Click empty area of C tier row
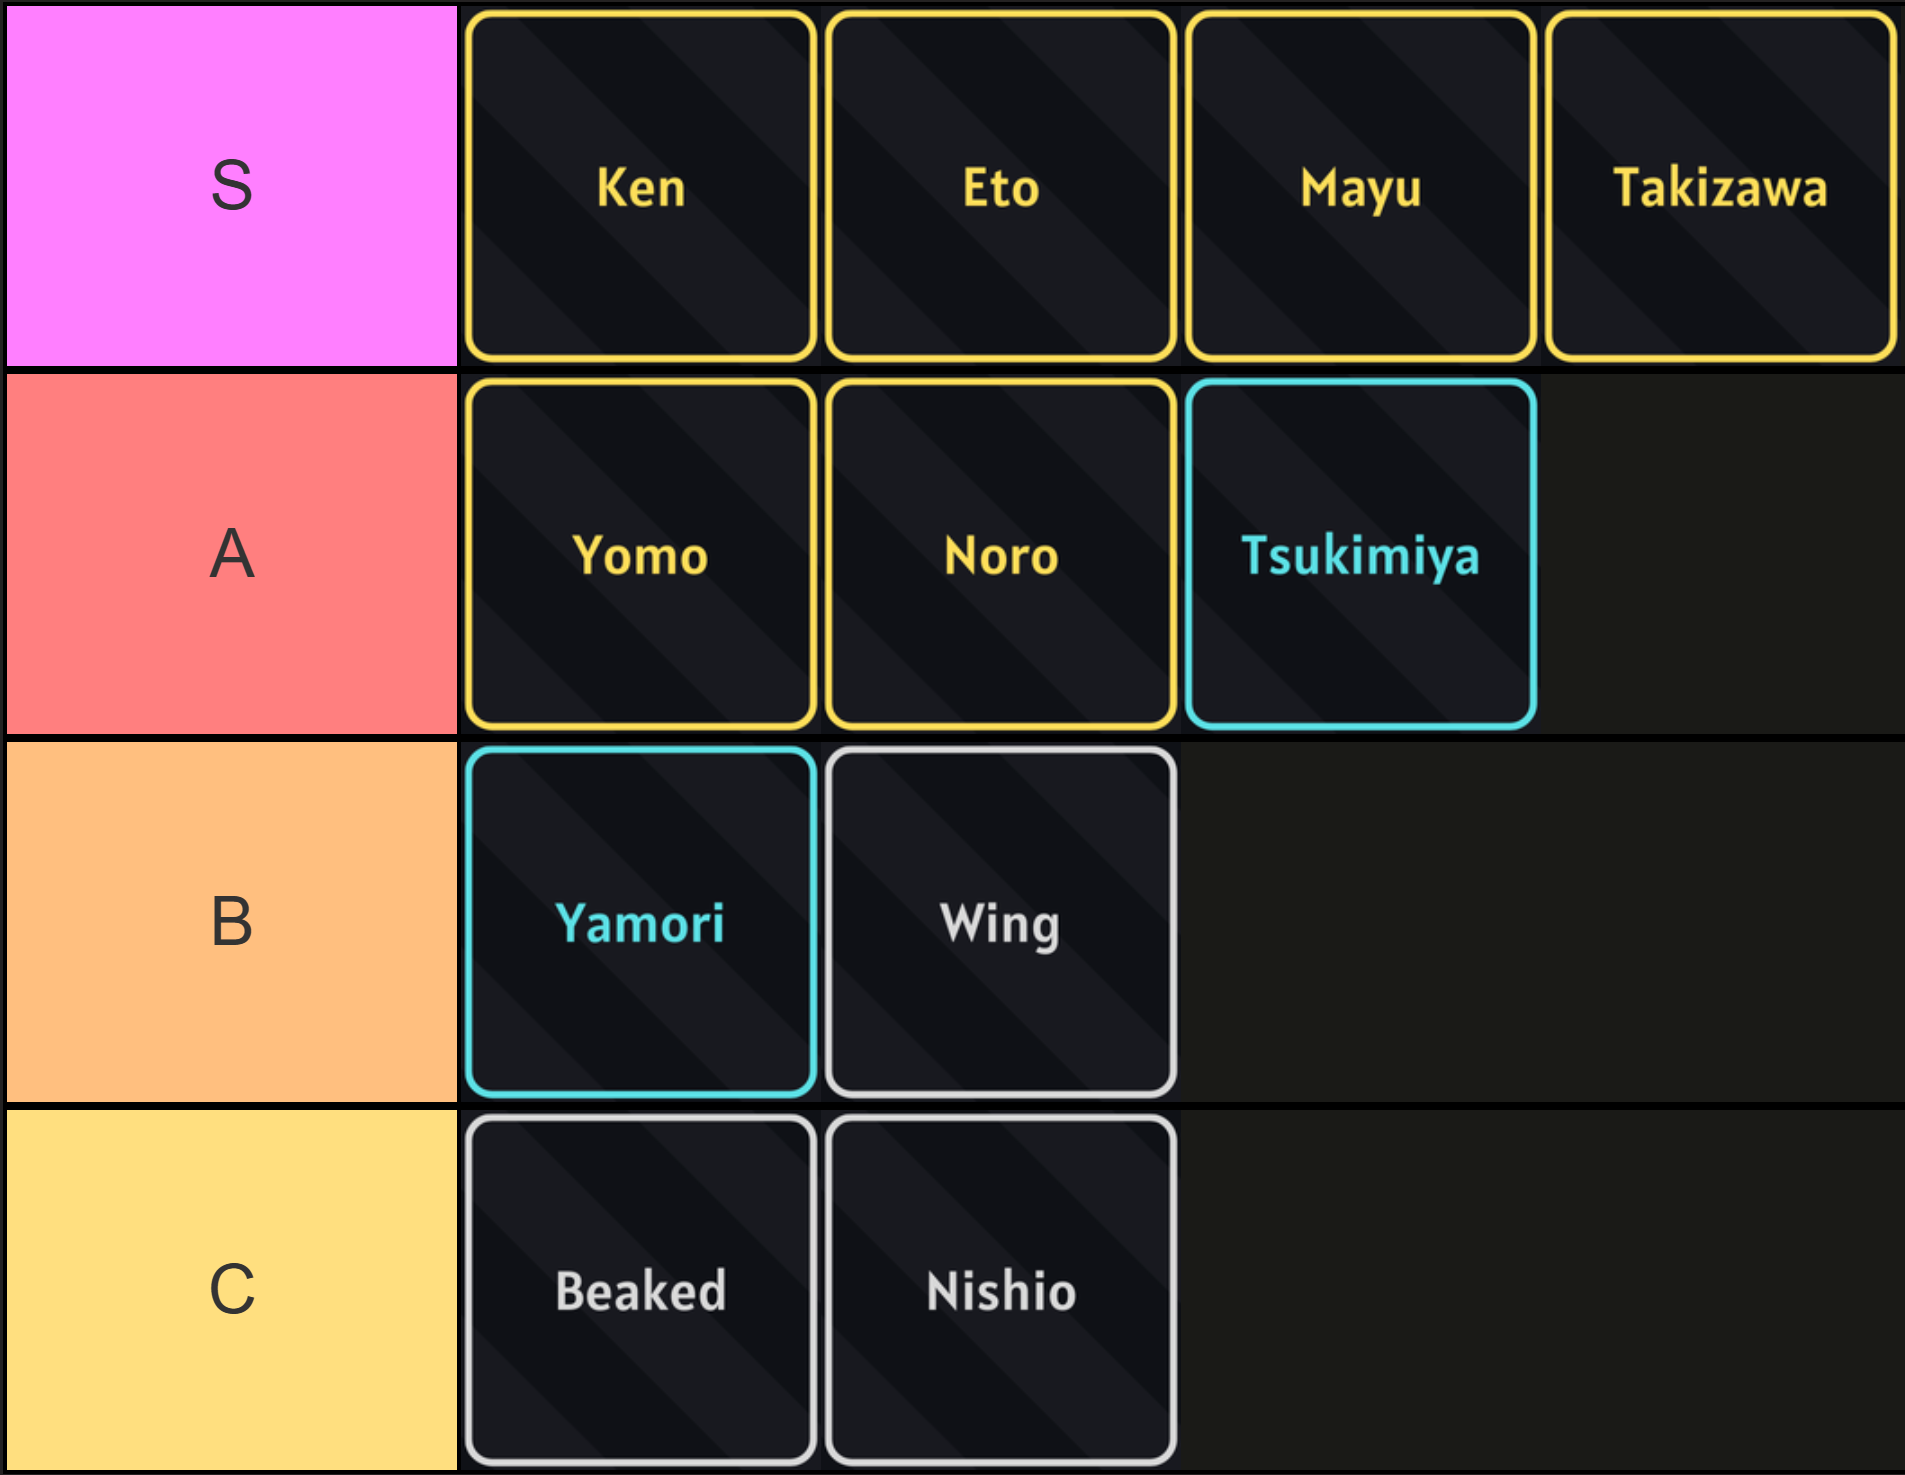 pyautogui.click(x=1540, y=1290)
